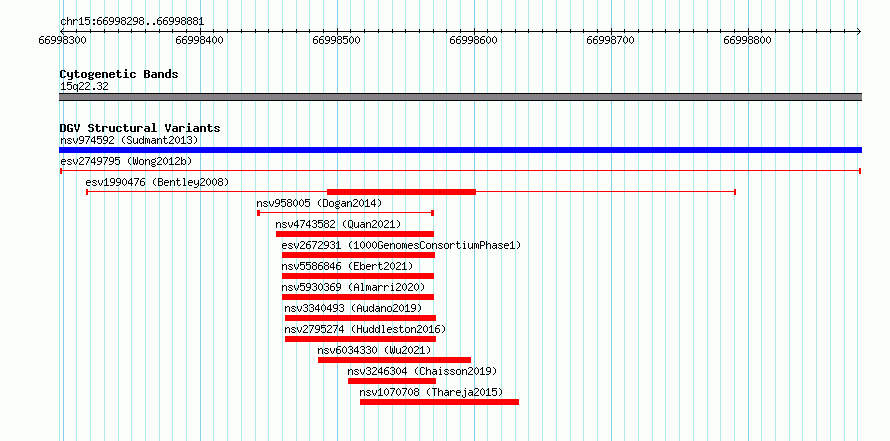890x441 pixels.
Task: Select the esv1990476 thick red bar
Action: 401,192
